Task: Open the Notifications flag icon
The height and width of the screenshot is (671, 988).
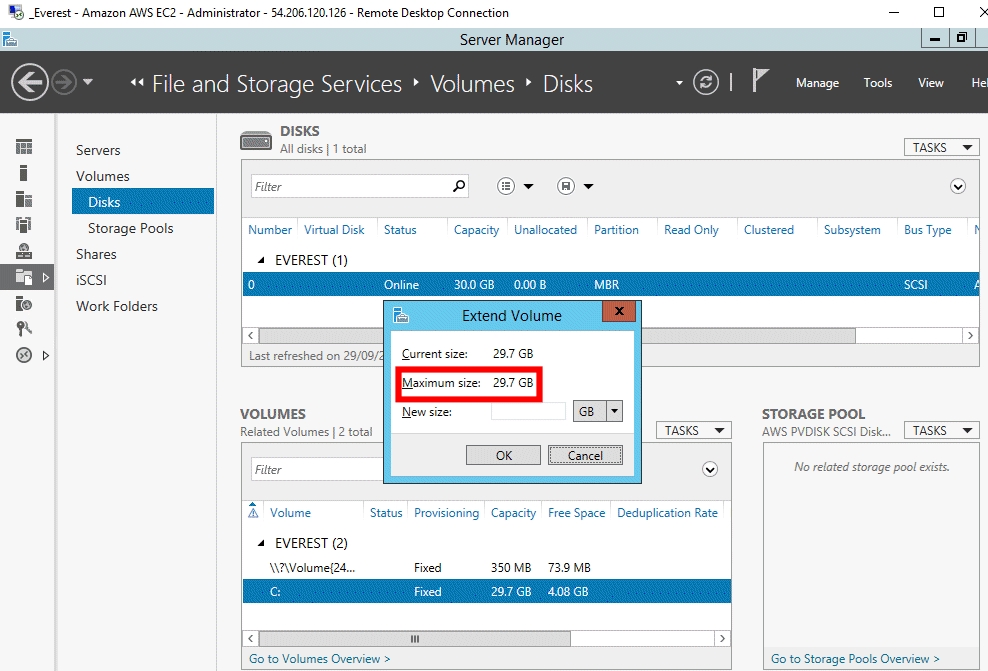Action: [x=760, y=81]
